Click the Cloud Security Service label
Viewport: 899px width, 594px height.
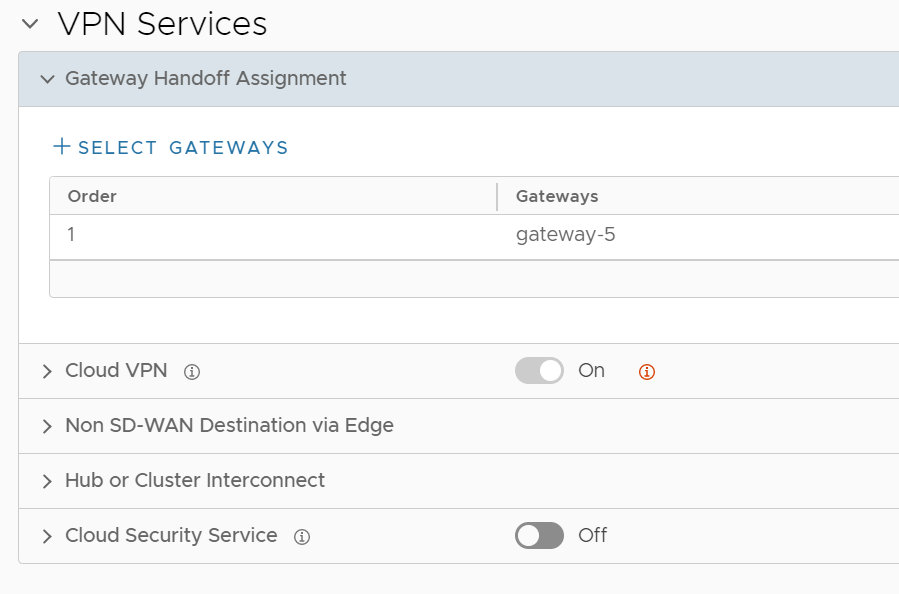point(171,536)
